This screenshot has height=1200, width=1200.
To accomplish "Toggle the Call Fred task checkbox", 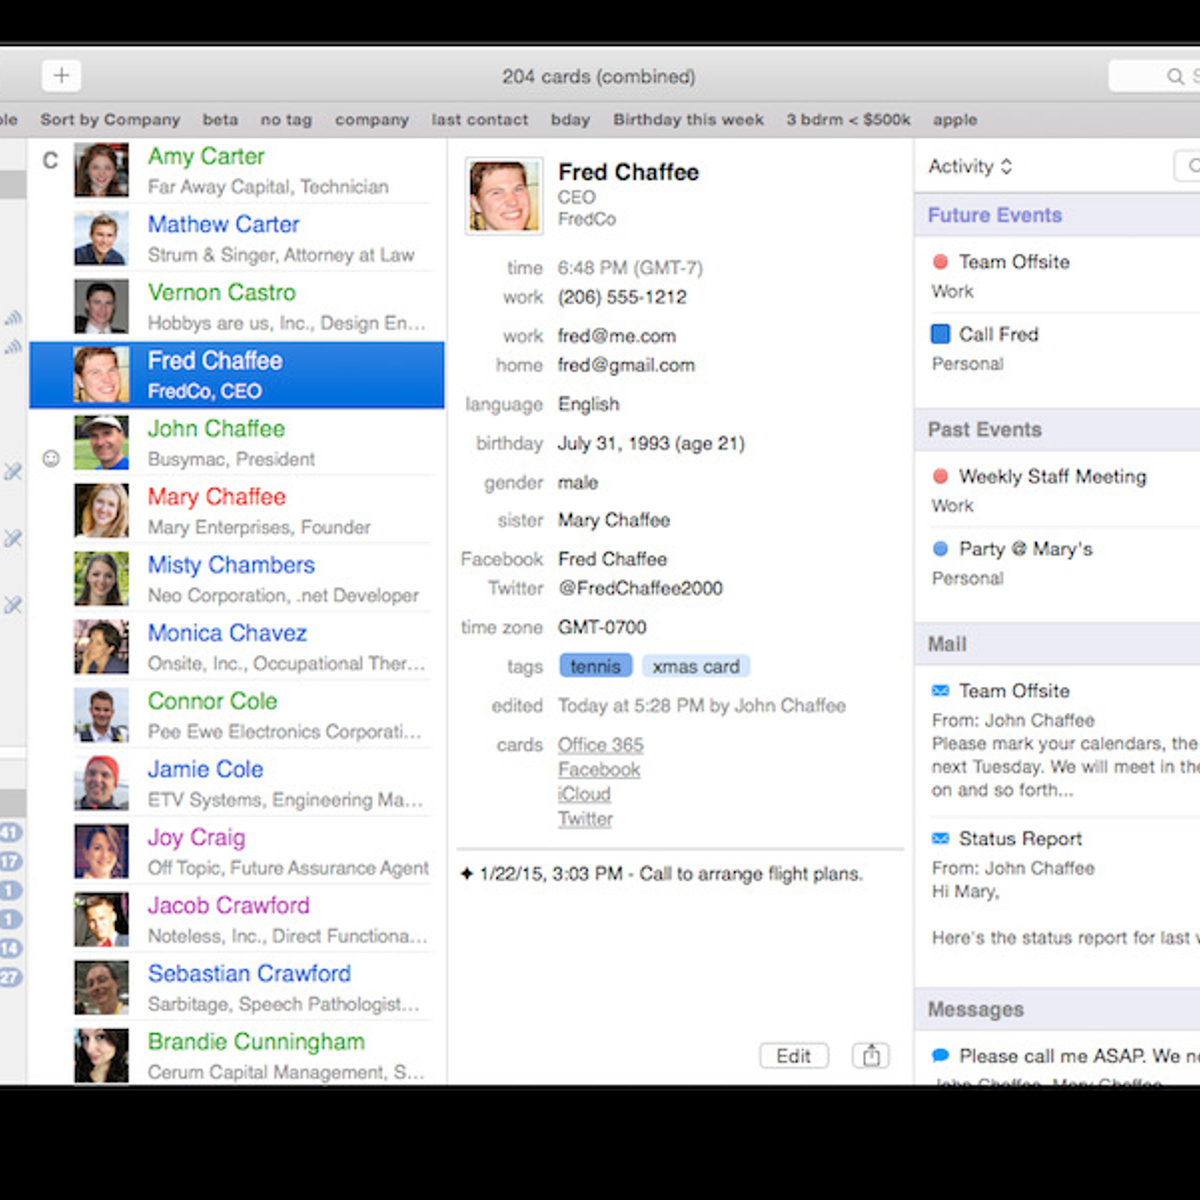I will (940, 334).
